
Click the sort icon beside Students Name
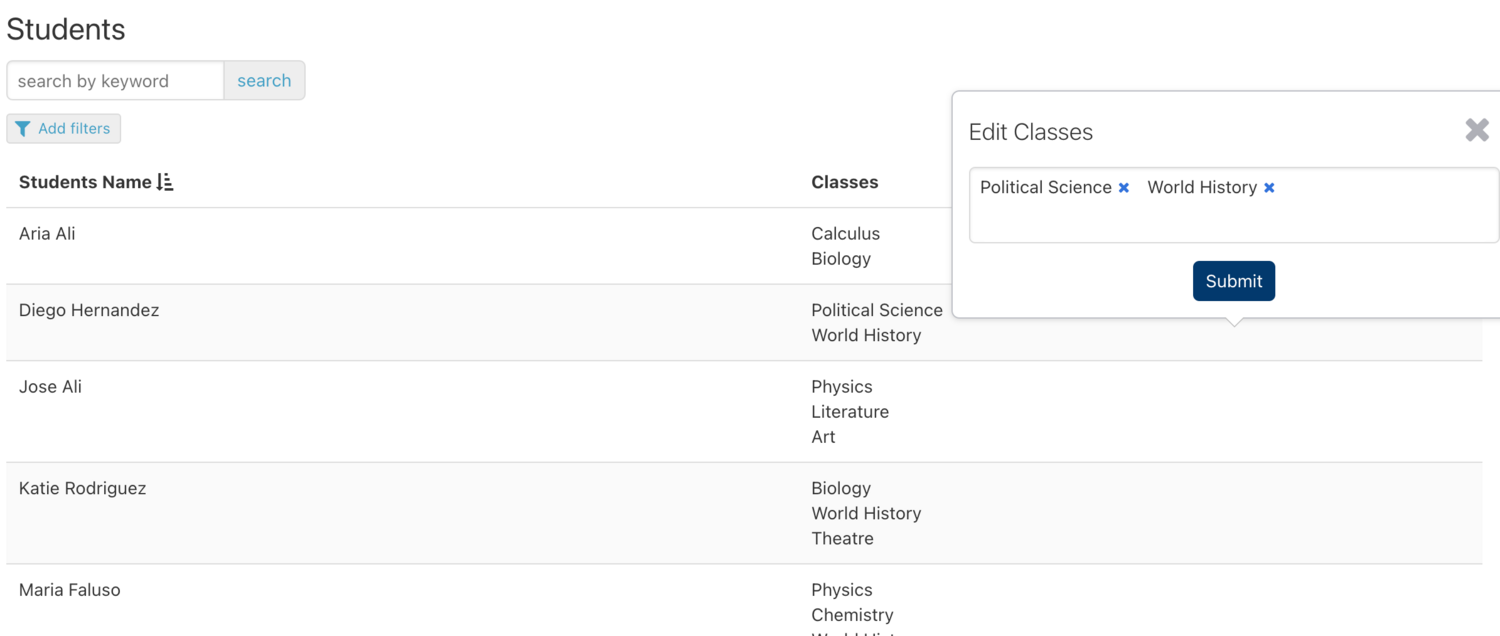[166, 182]
